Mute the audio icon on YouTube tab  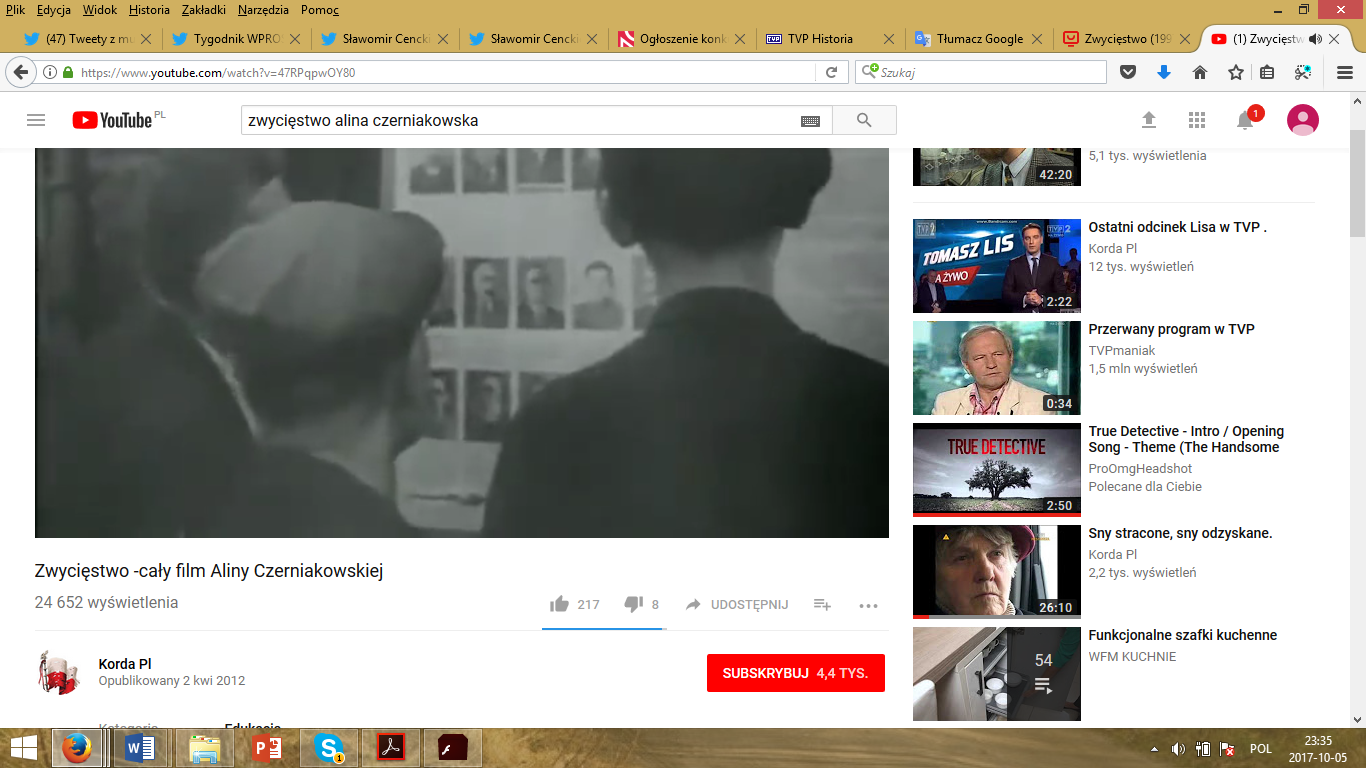pos(1315,39)
